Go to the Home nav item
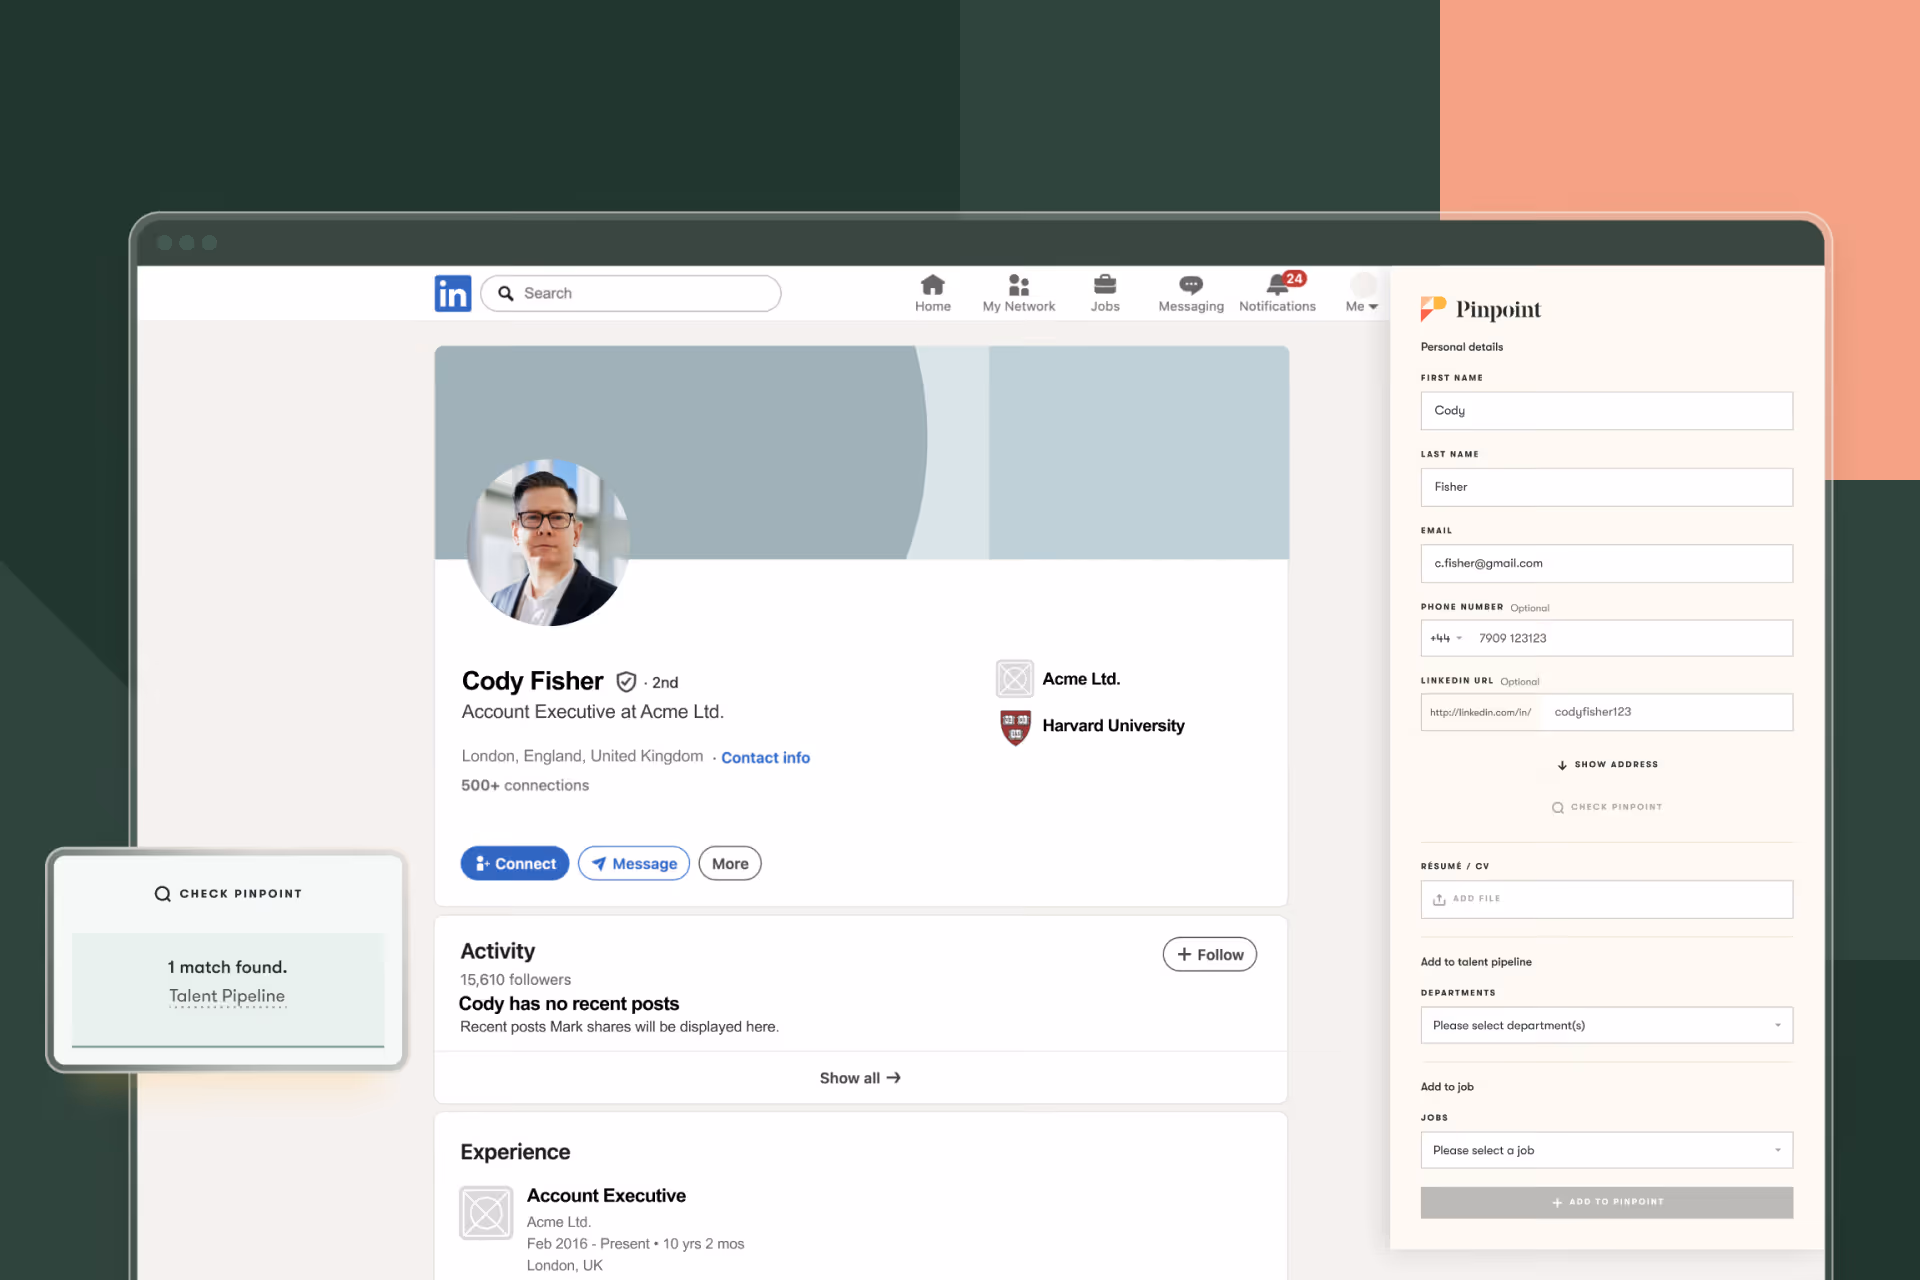Image resolution: width=1920 pixels, height=1280 pixels. [x=932, y=293]
